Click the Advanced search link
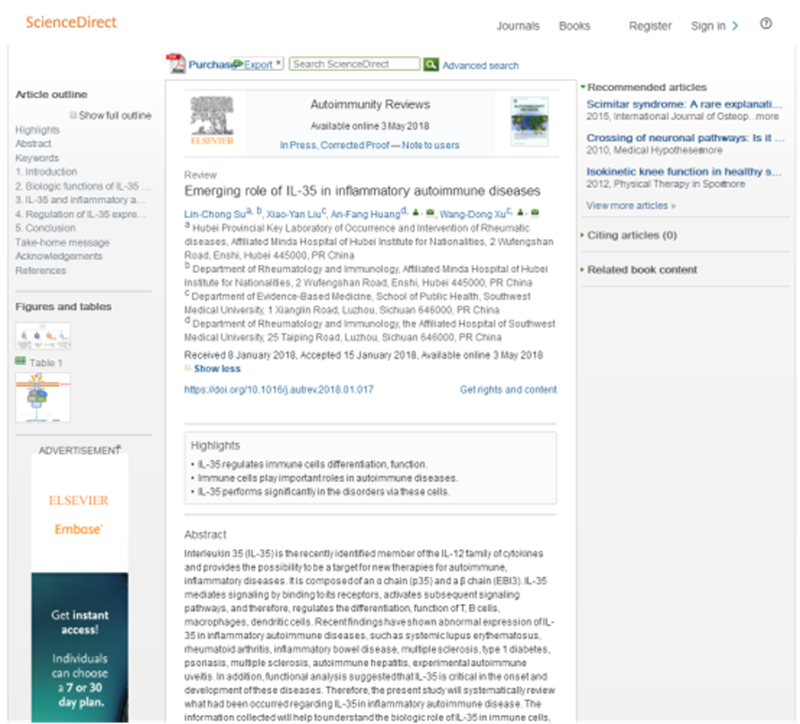 tap(480, 66)
